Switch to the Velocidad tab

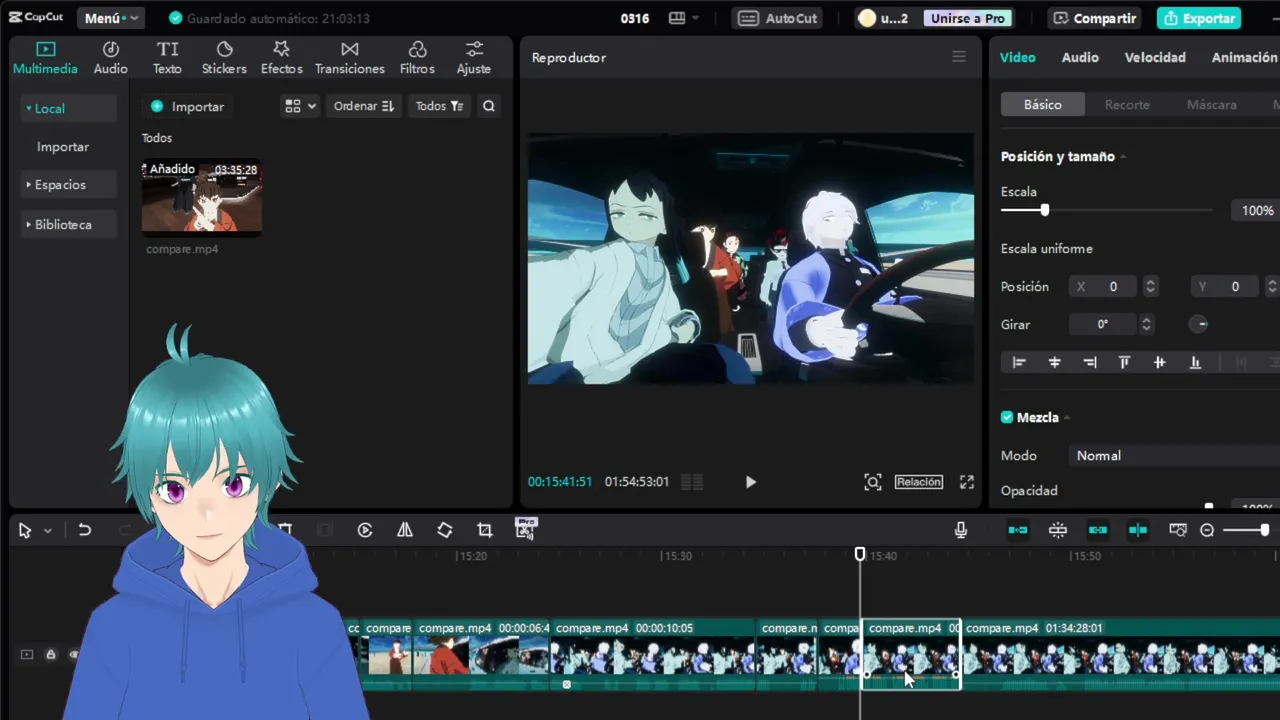(1155, 57)
